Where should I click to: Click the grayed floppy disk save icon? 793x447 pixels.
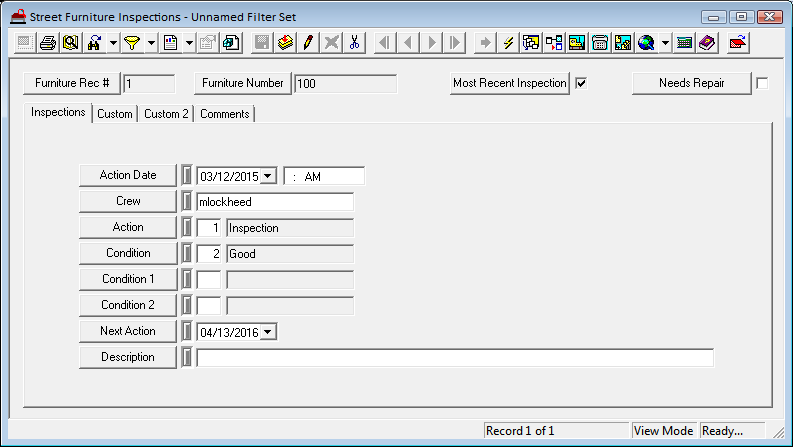262,43
